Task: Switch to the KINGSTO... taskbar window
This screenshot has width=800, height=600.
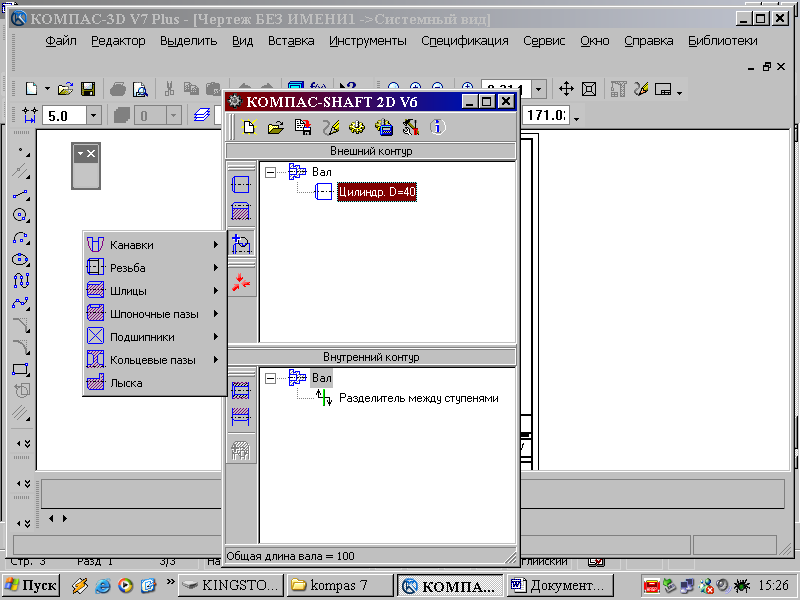Action: coord(231,585)
